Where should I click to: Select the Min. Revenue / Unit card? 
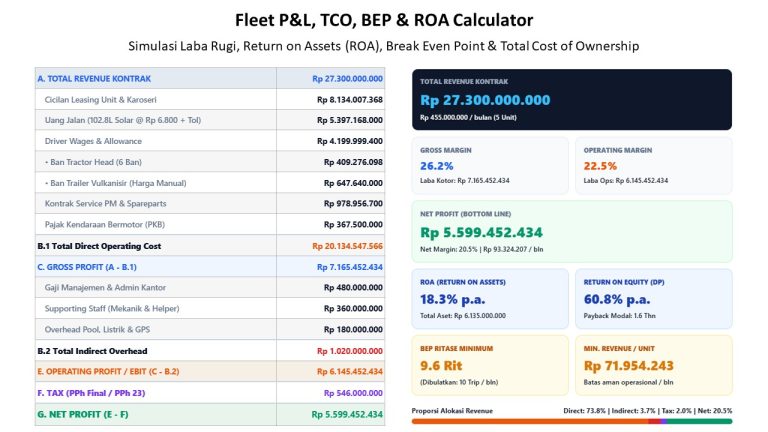pos(653,365)
